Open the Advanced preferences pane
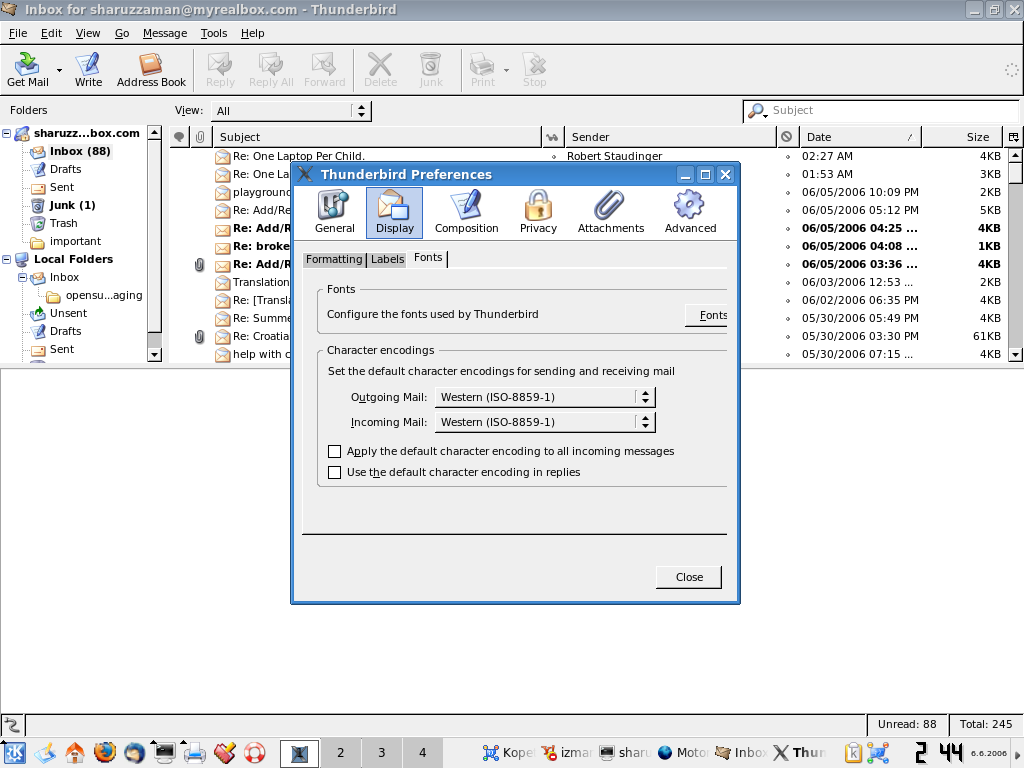The height and width of the screenshot is (768, 1024). [690, 212]
